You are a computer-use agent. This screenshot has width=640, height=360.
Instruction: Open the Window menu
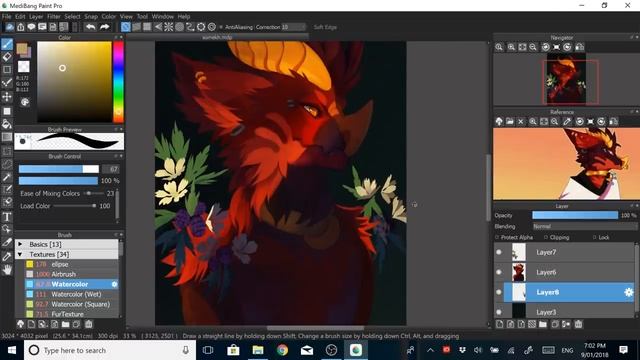pyautogui.click(x=162, y=16)
